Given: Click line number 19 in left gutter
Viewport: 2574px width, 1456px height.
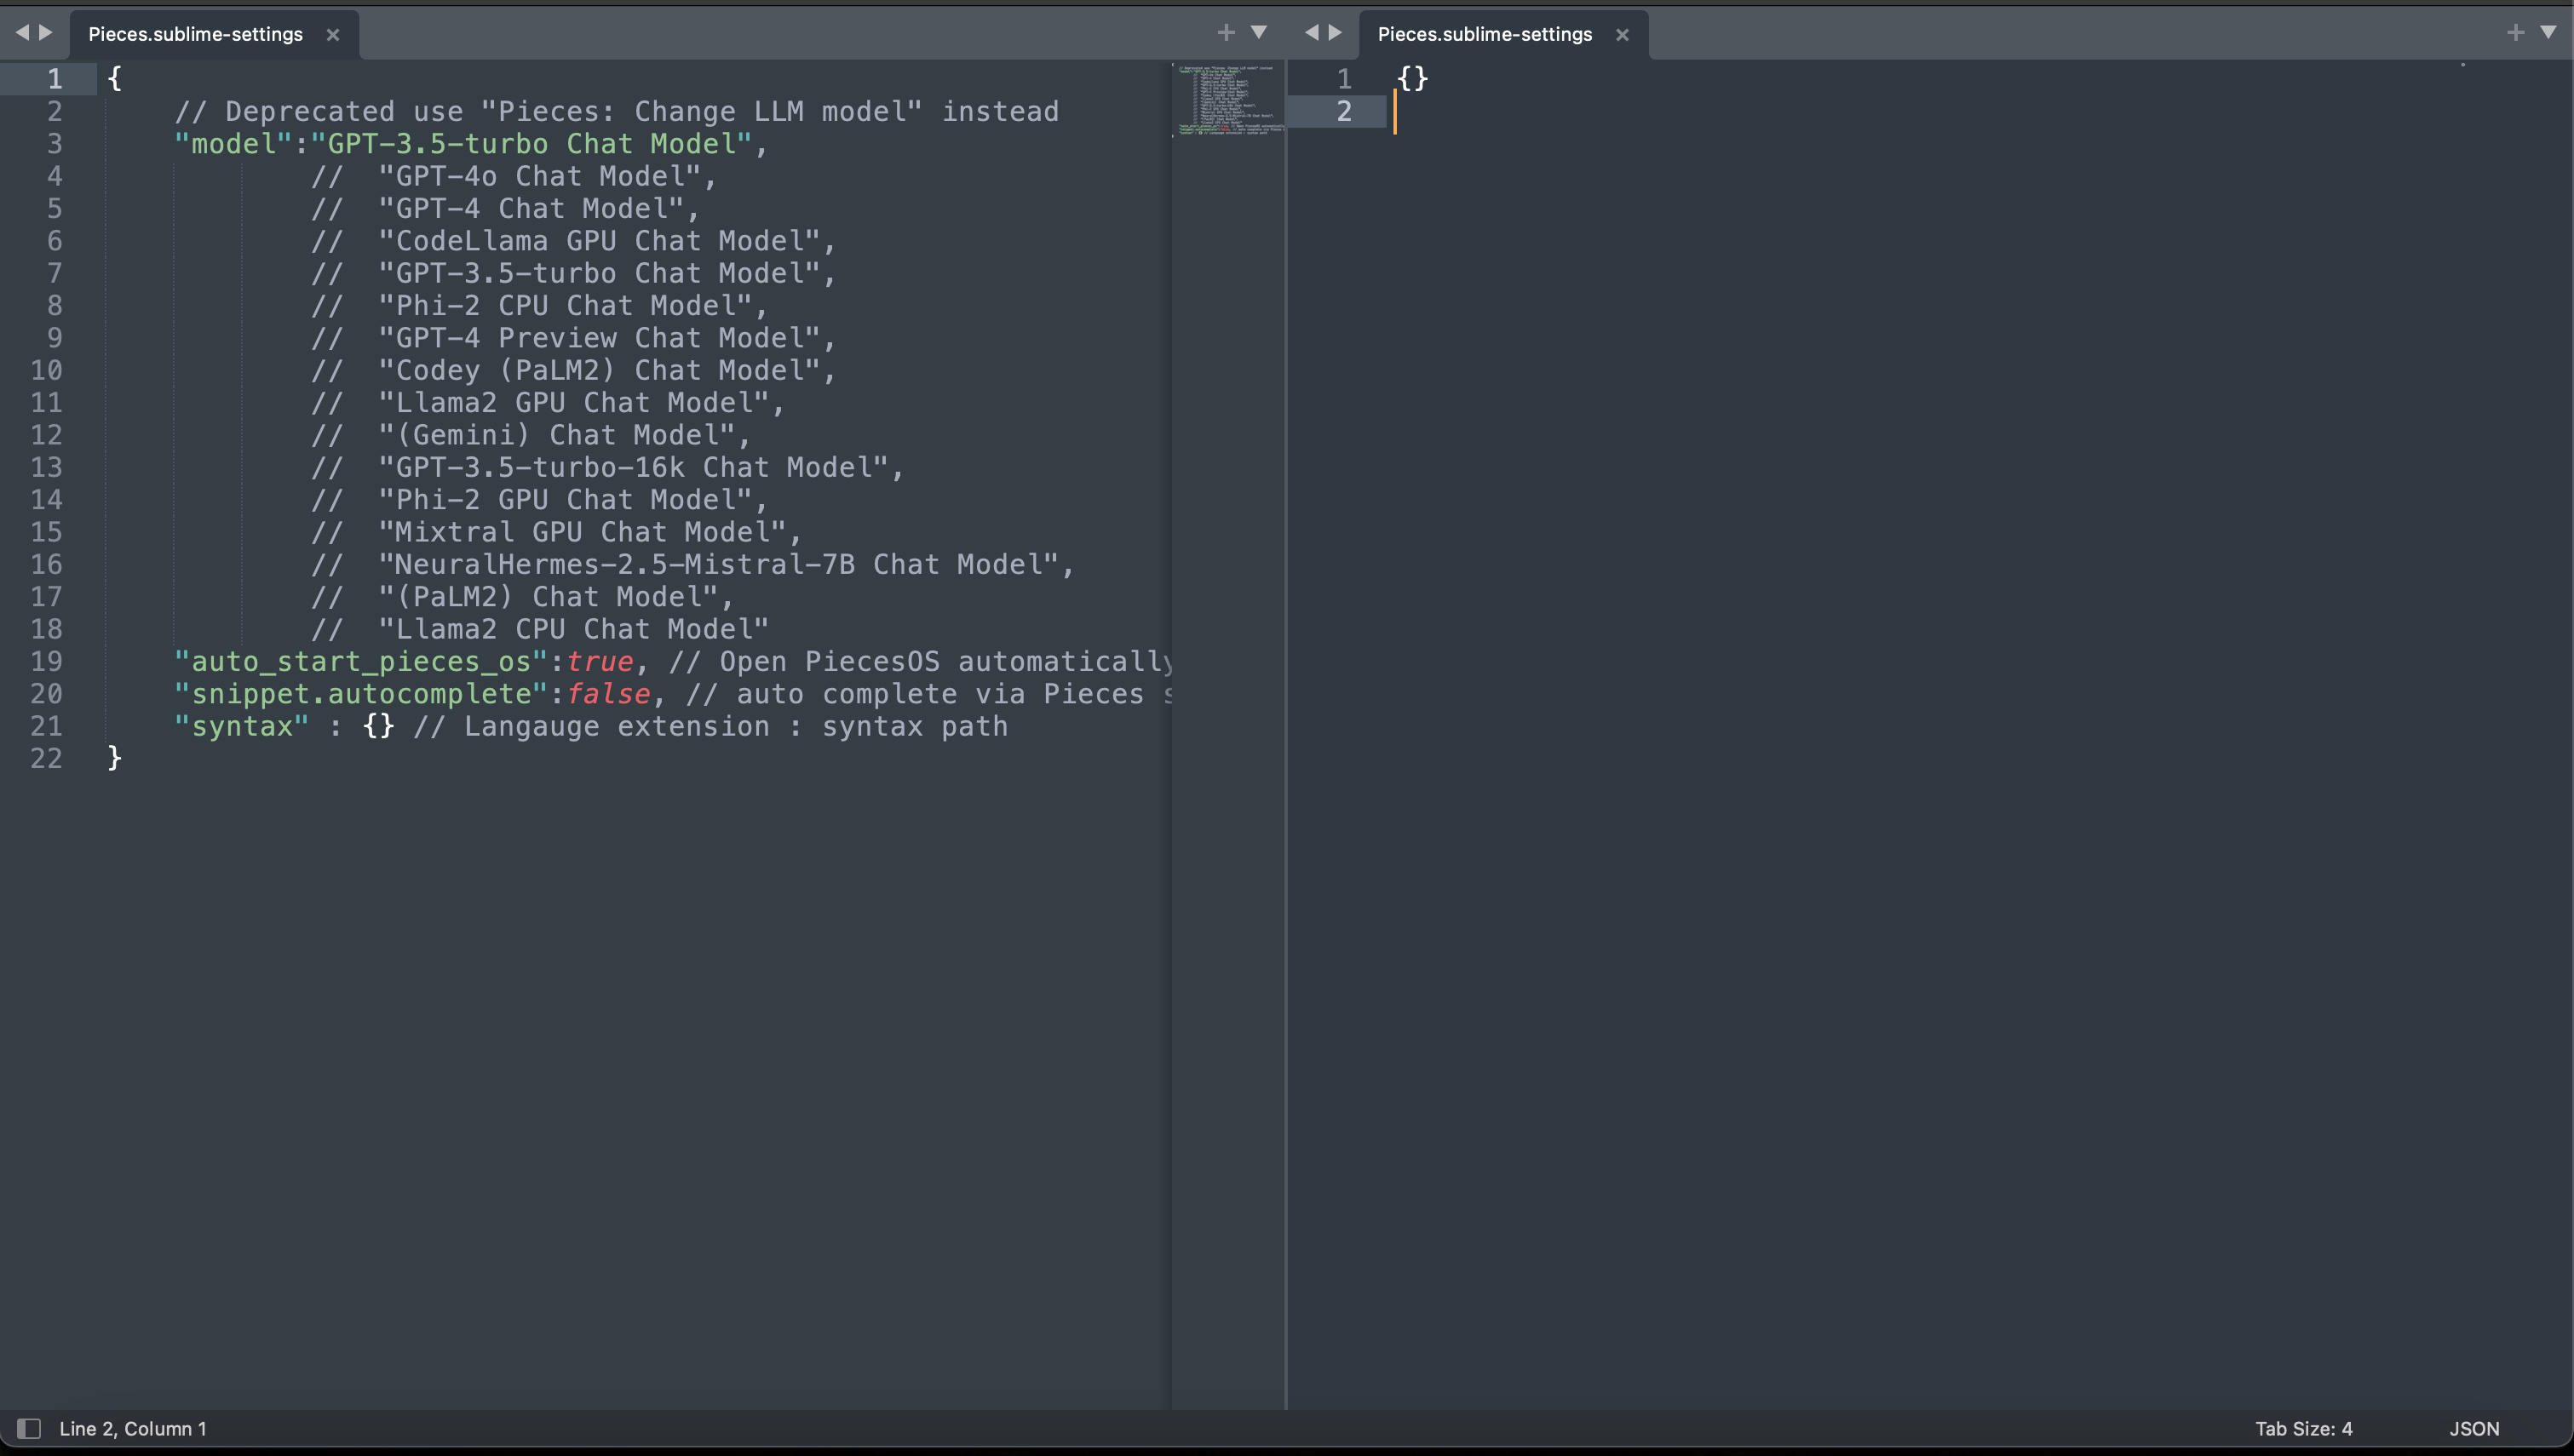Looking at the screenshot, I should [x=46, y=661].
